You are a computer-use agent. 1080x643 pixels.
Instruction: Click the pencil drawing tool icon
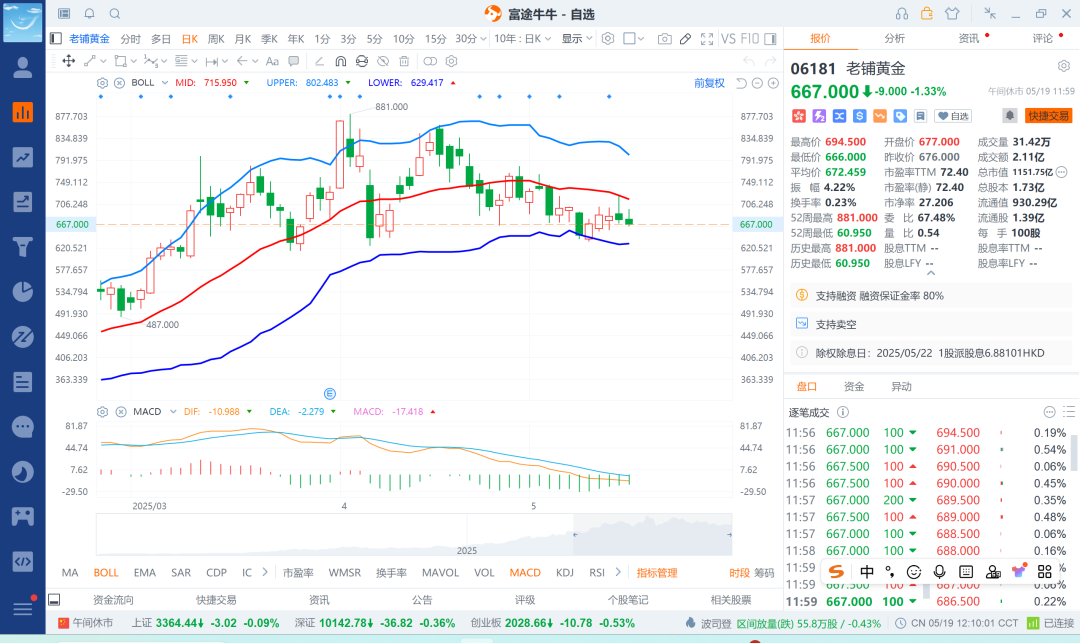pos(686,39)
